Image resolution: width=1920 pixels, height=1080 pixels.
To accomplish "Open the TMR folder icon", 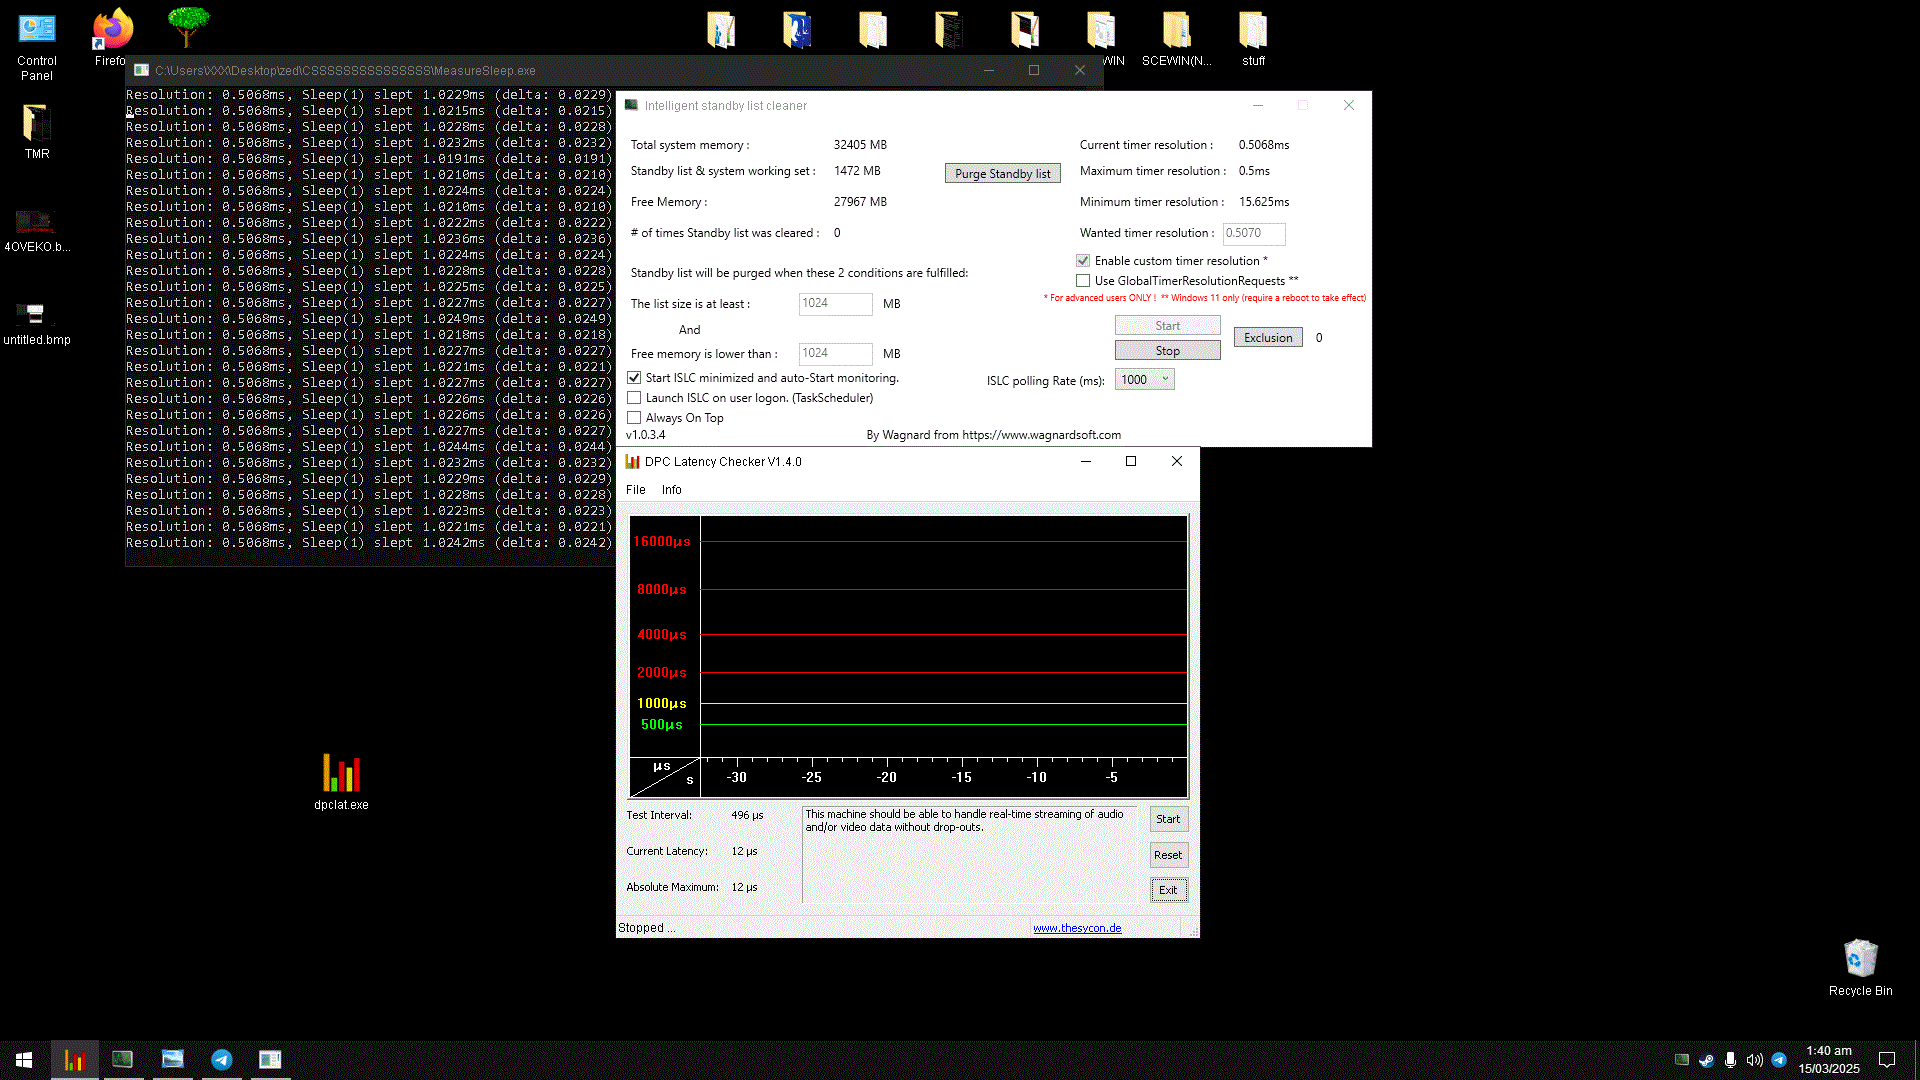I will point(37,124).
